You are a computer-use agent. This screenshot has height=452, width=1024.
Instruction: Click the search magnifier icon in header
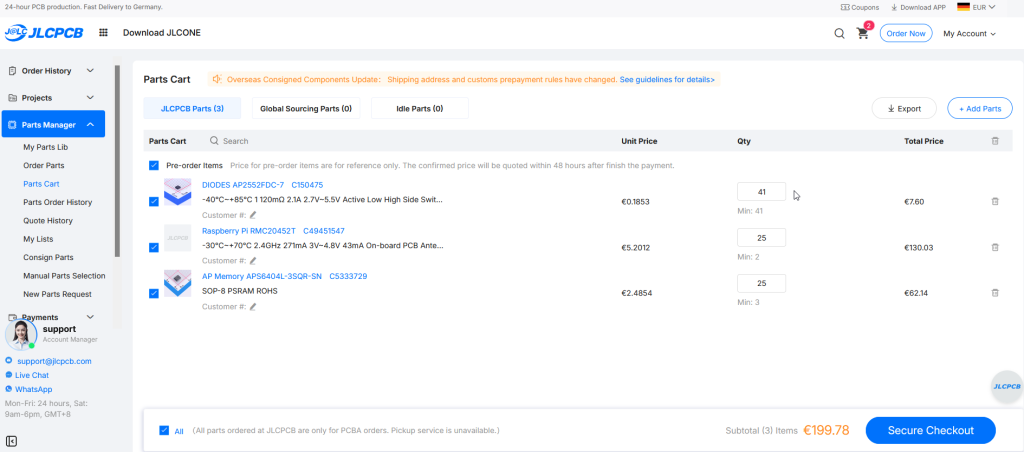pos(839,33)
